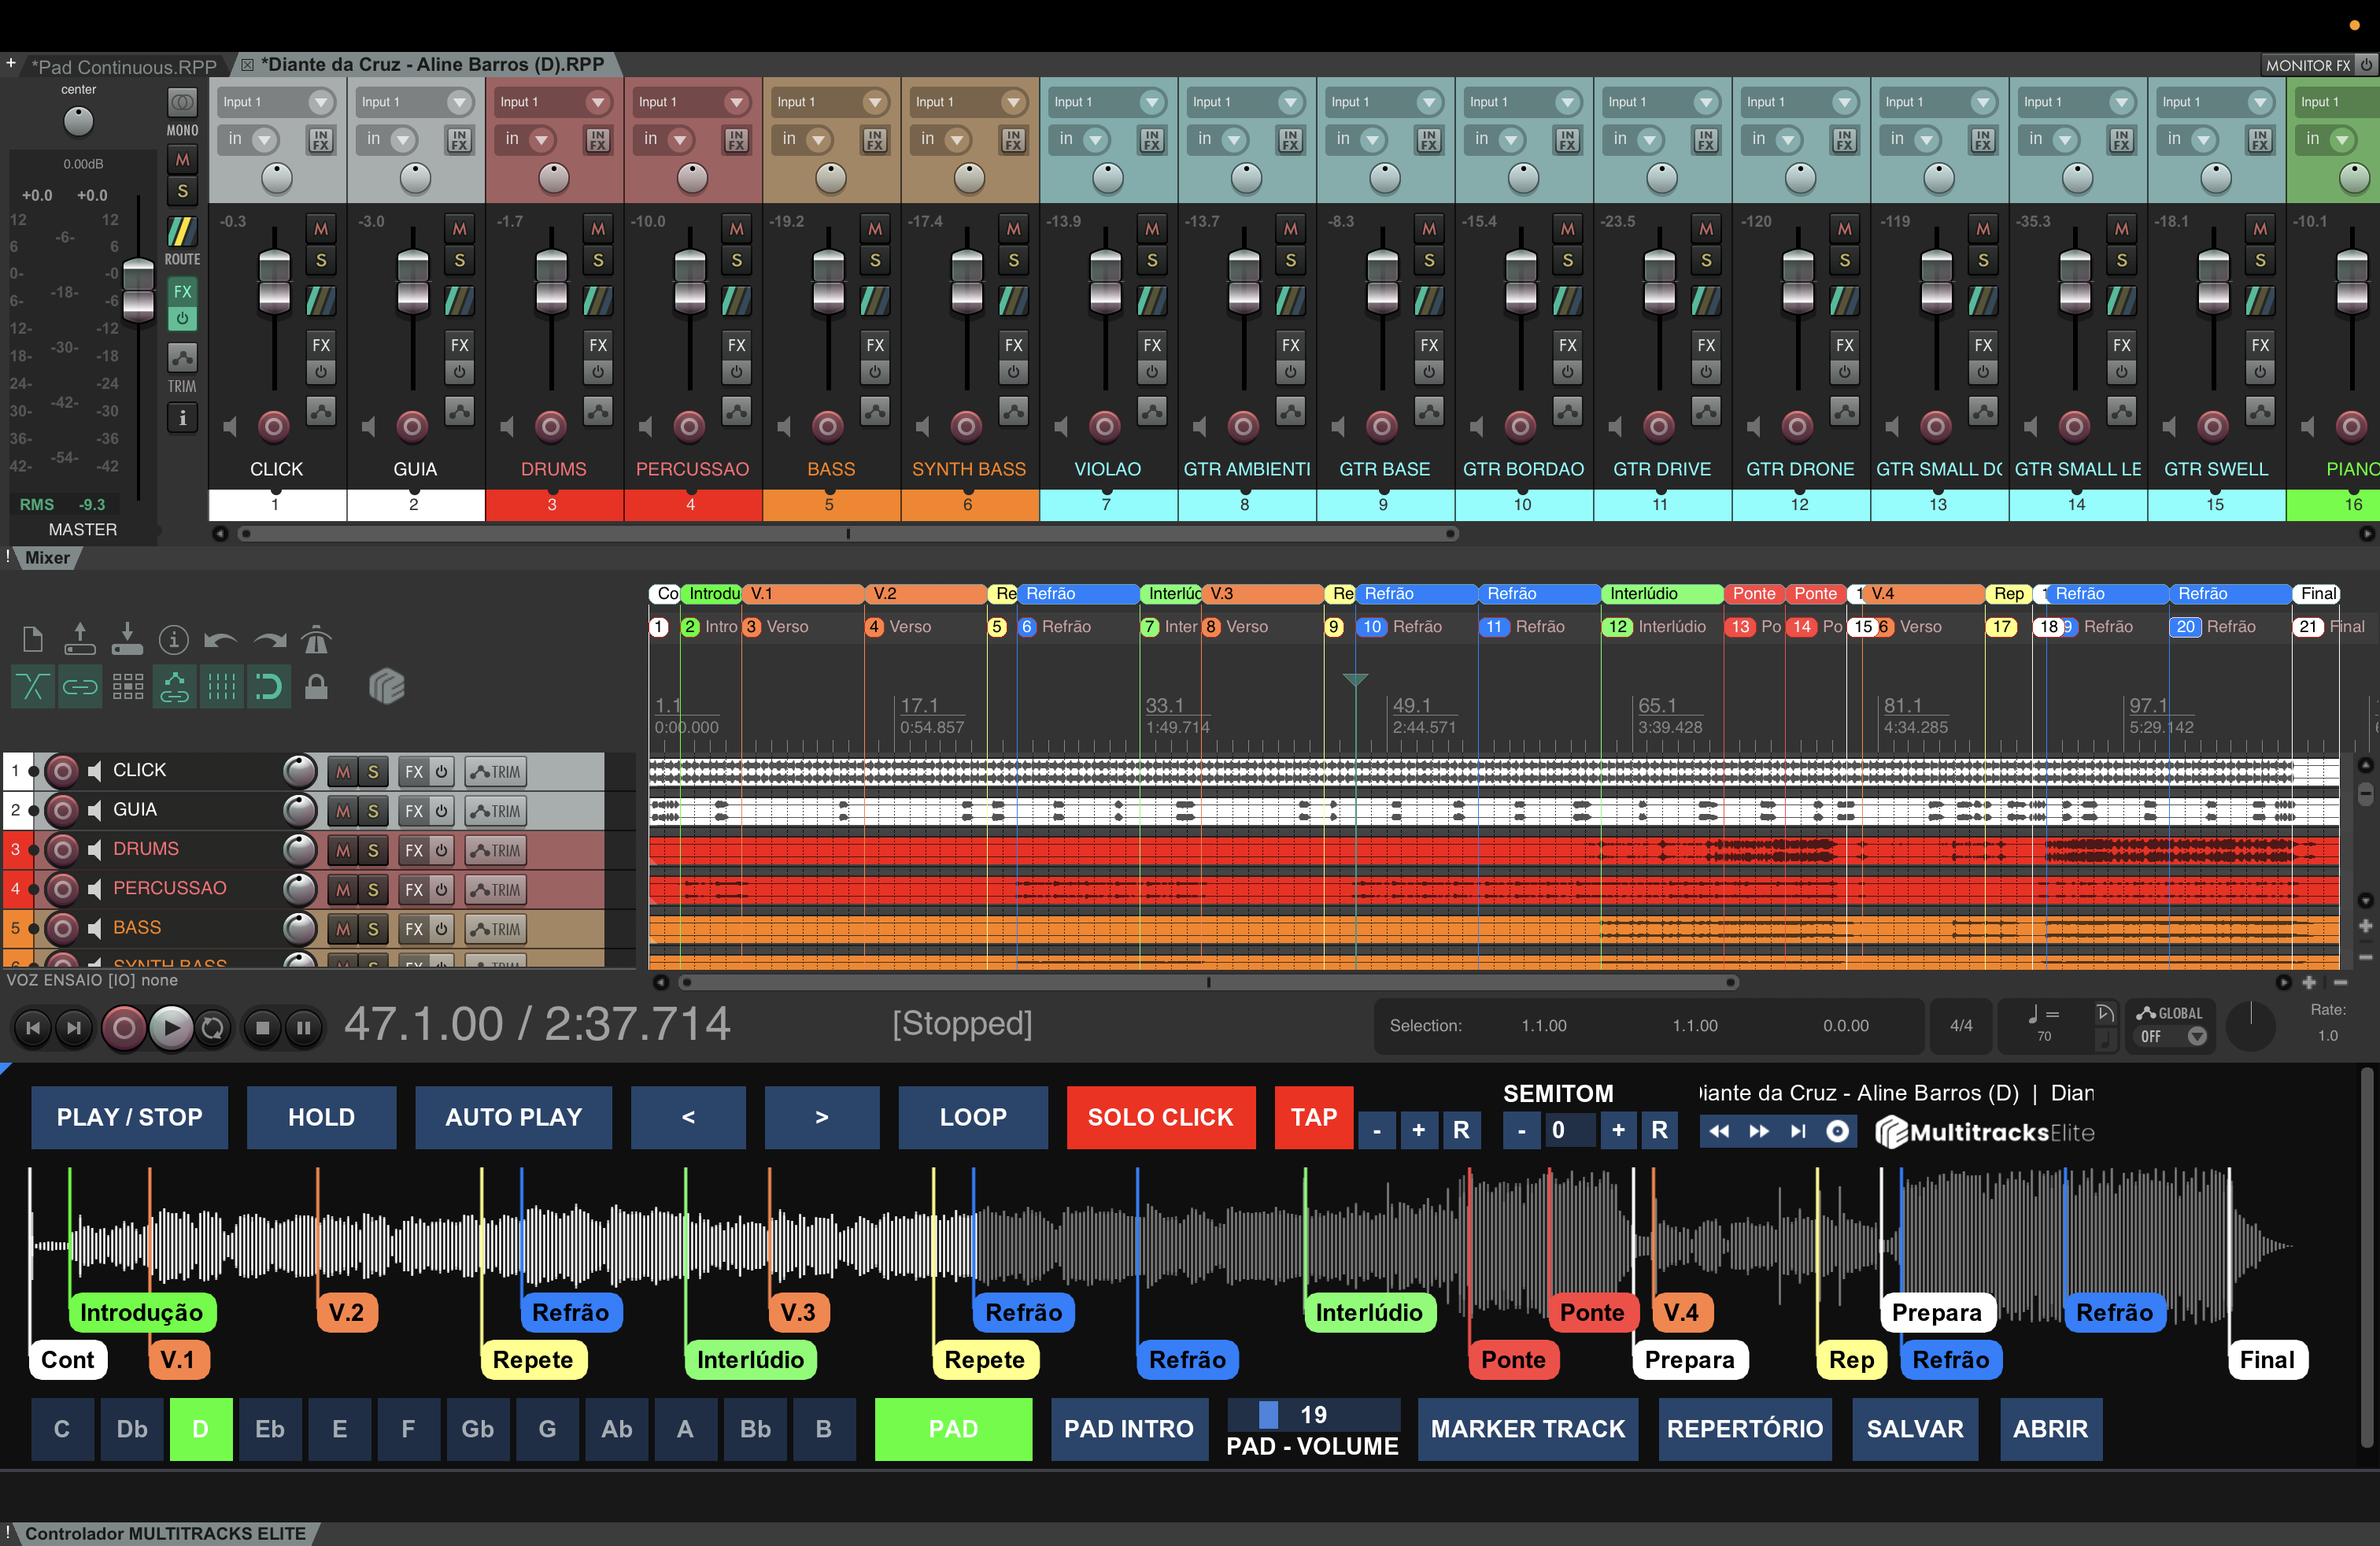Image resolution: width=2380 pixels, height=1546 pixels.
Task: Open CLICK channel Input 1 dropdown
Action: [320, 102]
